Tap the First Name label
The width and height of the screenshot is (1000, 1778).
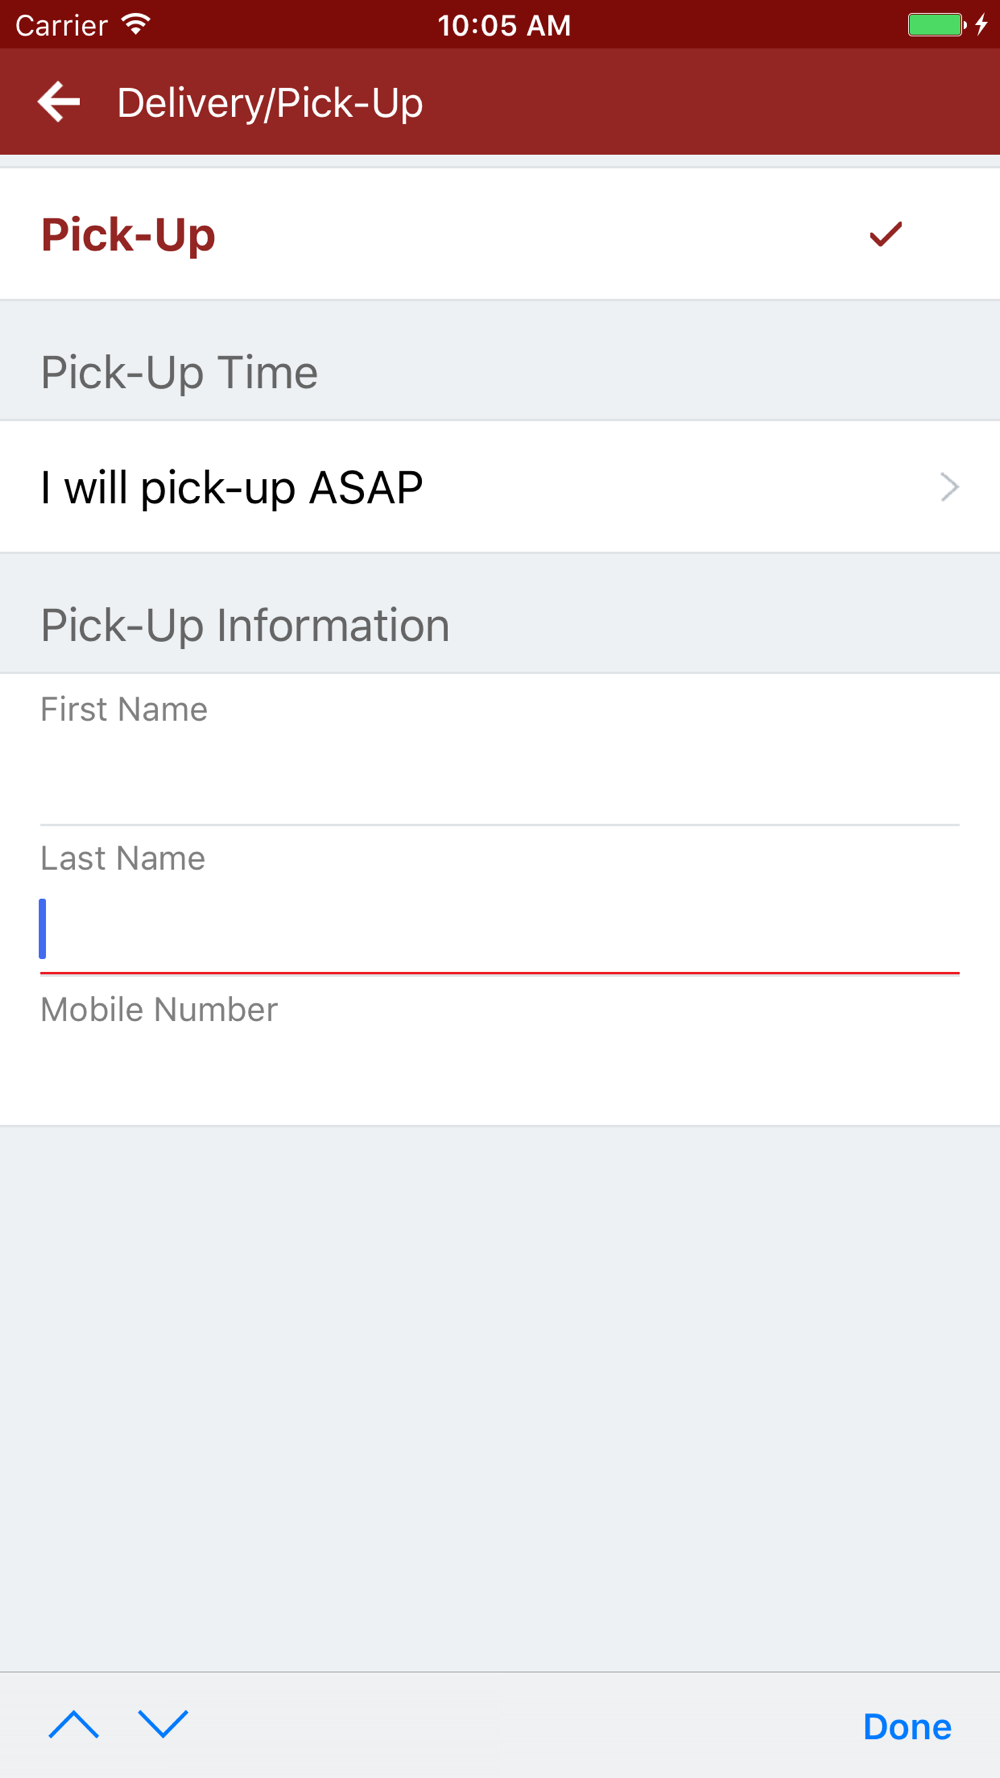124,709
